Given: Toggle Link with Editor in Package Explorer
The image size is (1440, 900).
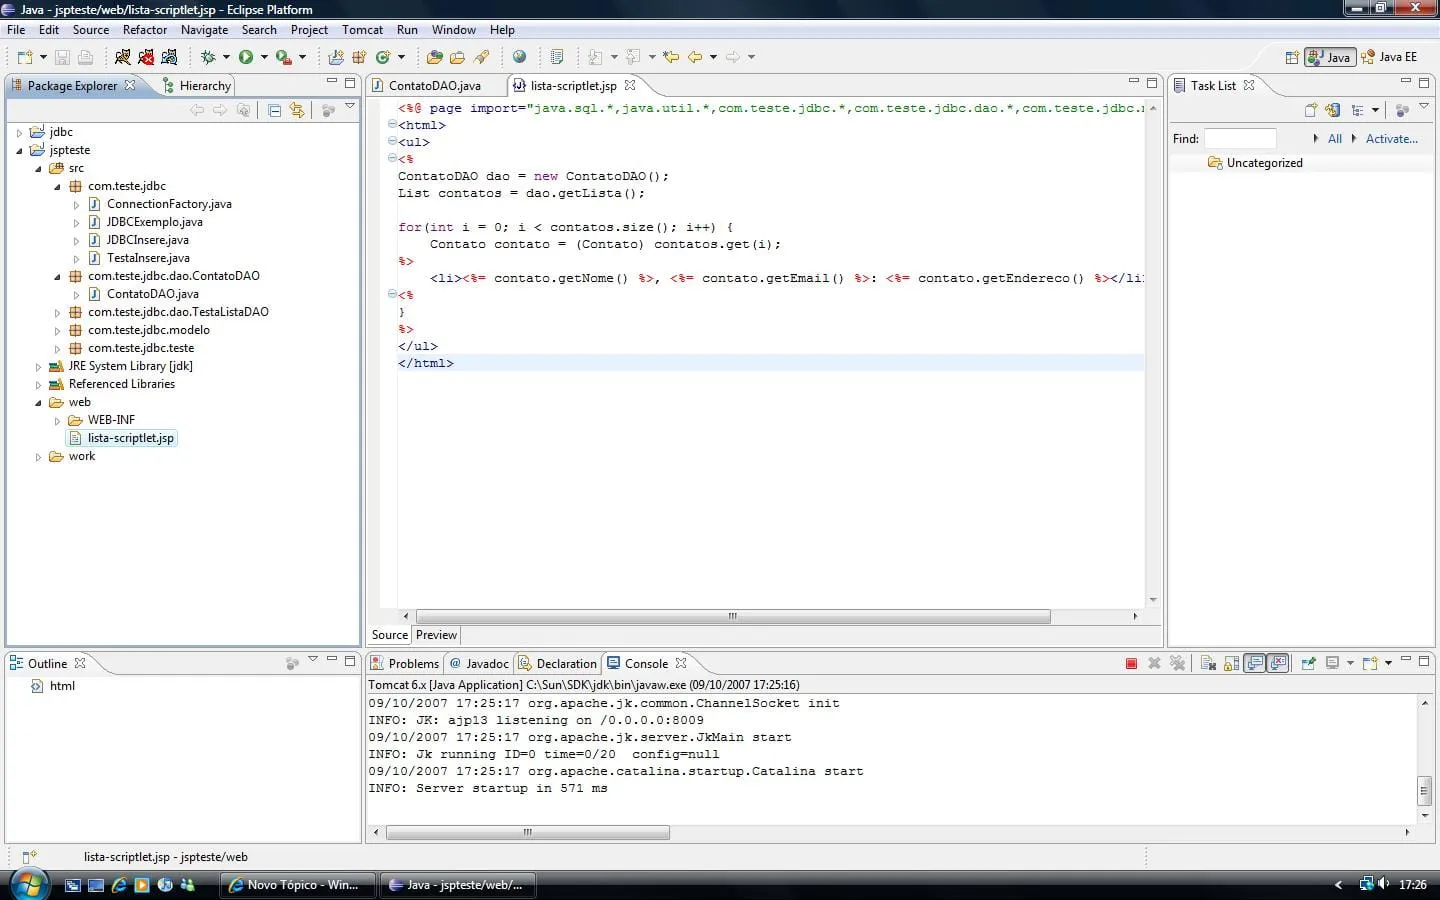Looking at the screenshot, I should tap(297, 110).
